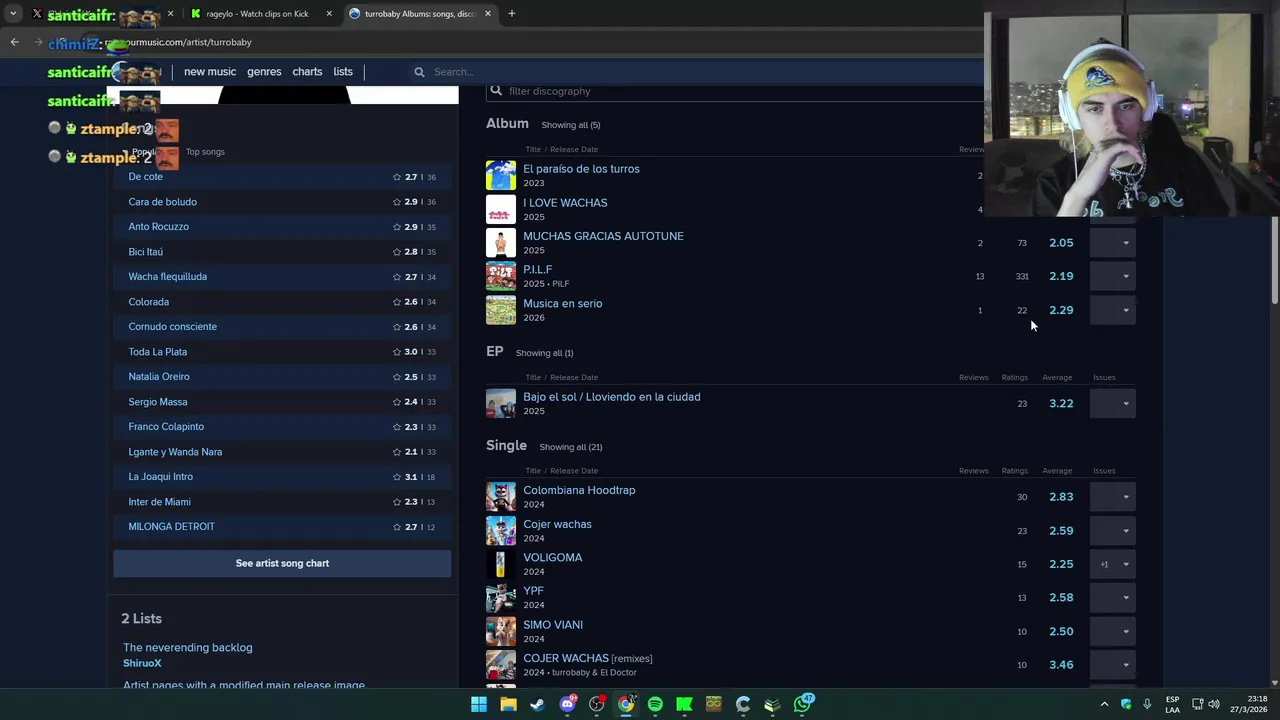This screenshot has height=720, width=1280.
Task: Open the new music menu
Action: click(210, 72)
